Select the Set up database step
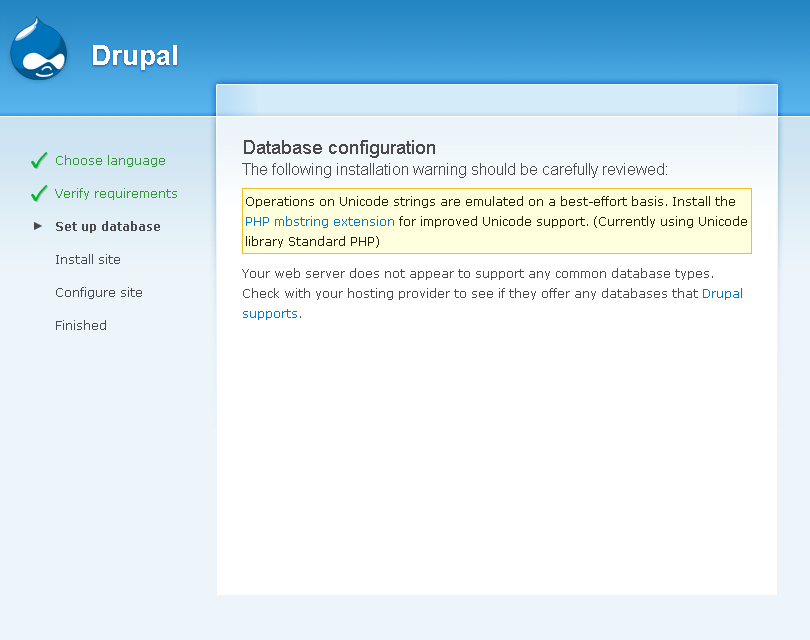 point(108,226)
